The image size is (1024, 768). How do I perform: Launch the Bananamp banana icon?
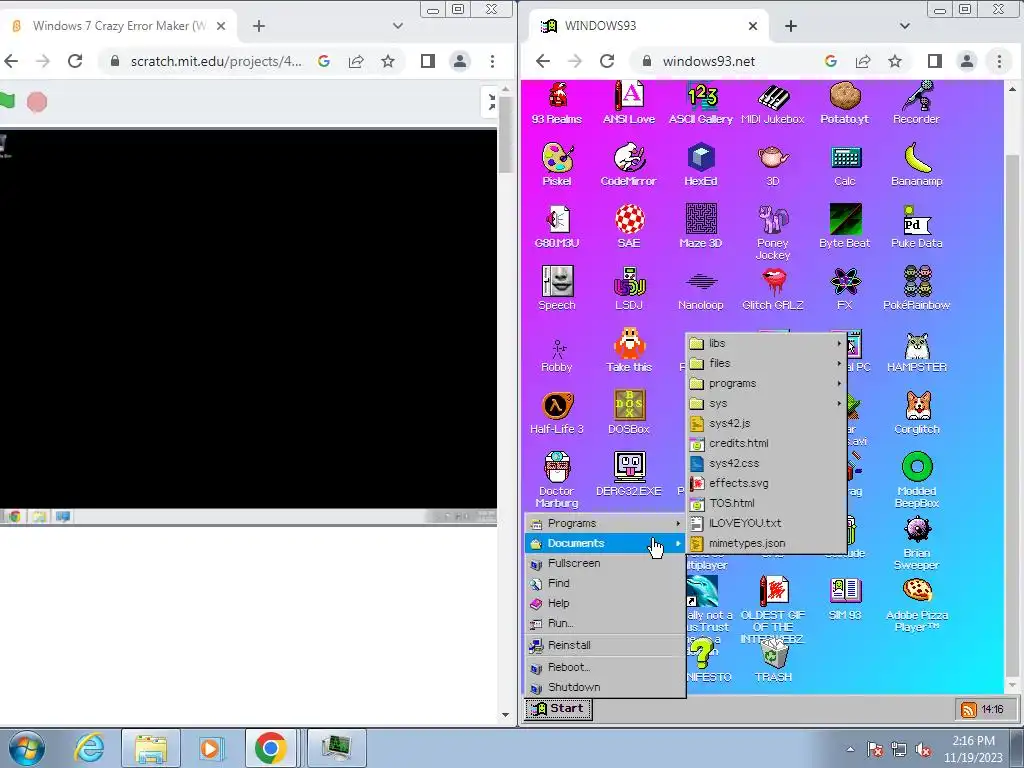point(916,165)
